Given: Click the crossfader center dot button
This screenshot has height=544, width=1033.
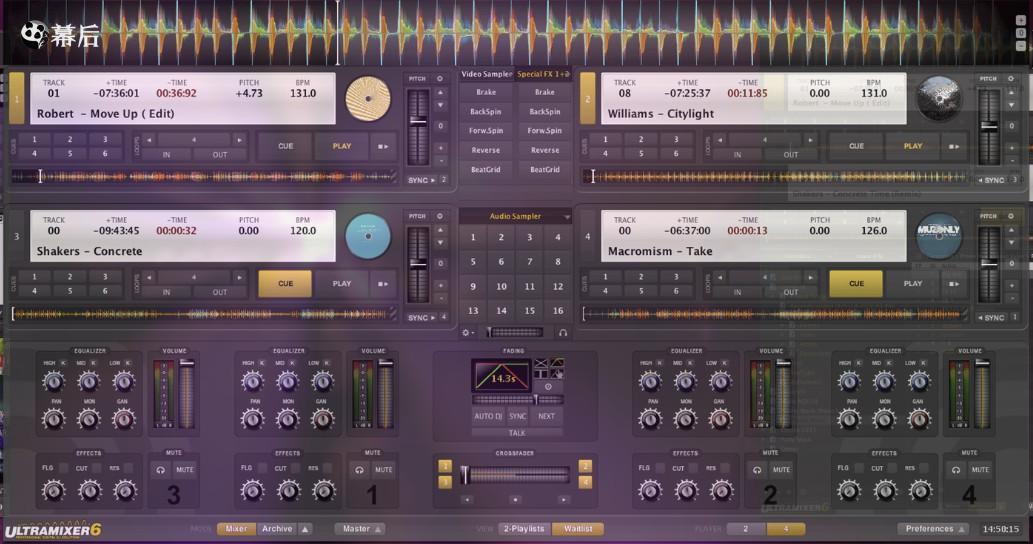Looking at the screenshot, I should (x=515, y=500).
